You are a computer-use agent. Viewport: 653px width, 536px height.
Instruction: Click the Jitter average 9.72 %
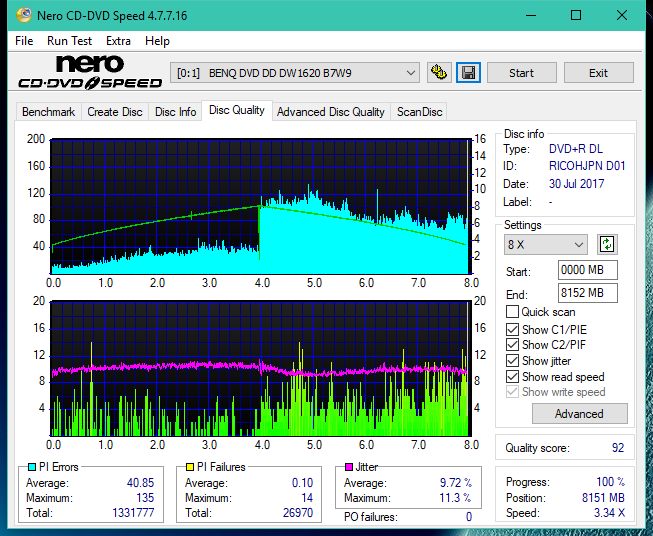coord(456,483)
